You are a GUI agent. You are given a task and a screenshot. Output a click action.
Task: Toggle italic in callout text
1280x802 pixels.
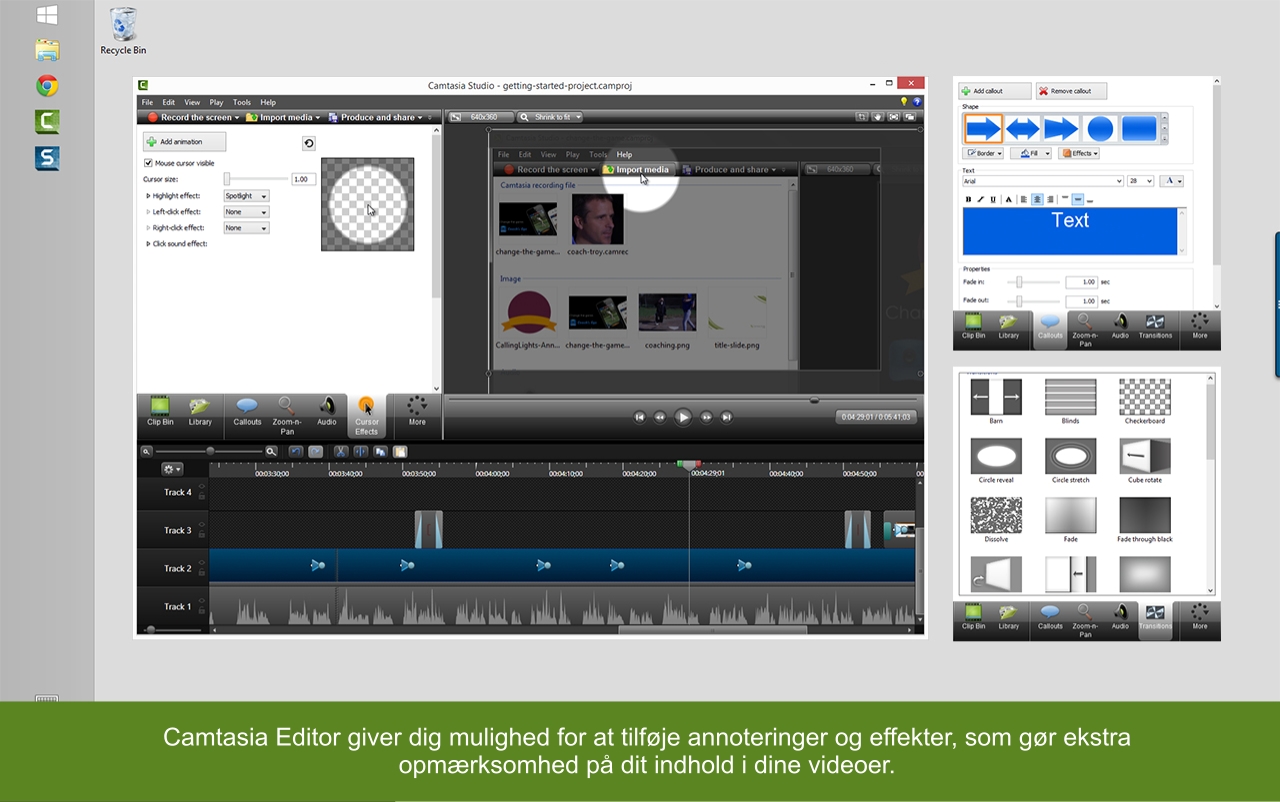(980, 199)
